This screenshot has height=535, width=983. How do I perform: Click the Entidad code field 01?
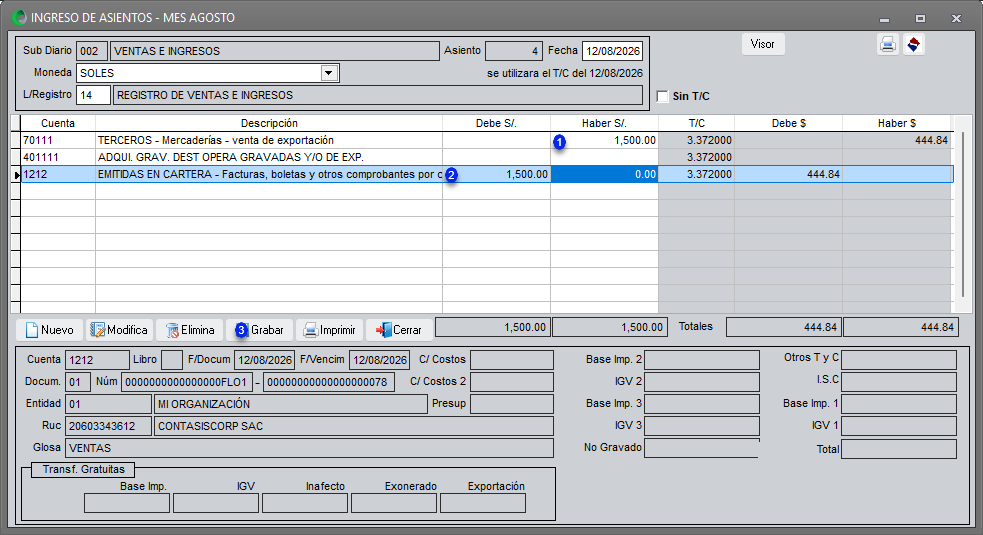(108, 404)
